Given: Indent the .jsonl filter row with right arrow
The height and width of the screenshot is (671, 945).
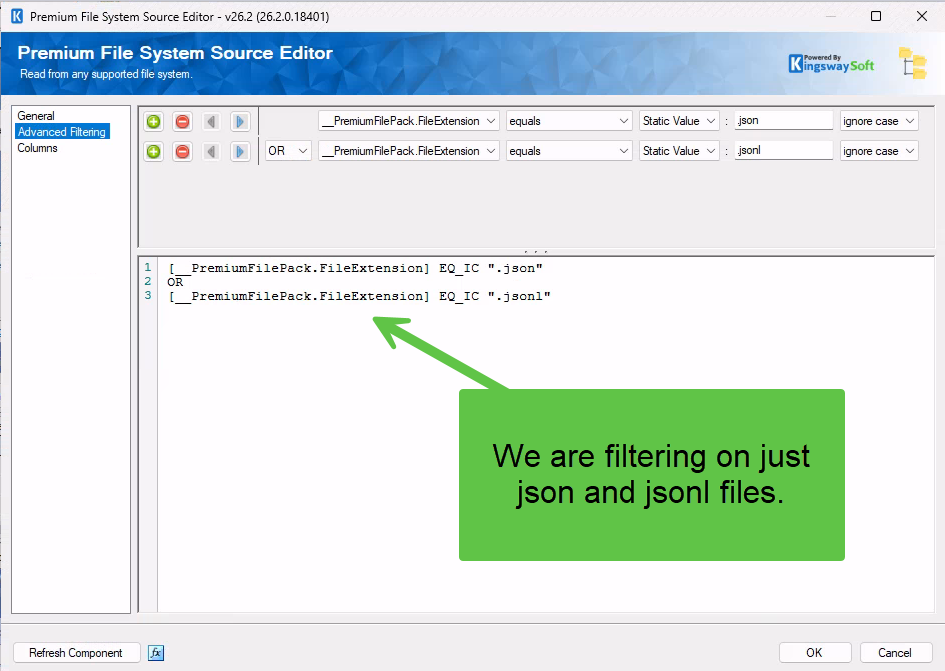Looking at the screenshot, I should click(240, 151).
